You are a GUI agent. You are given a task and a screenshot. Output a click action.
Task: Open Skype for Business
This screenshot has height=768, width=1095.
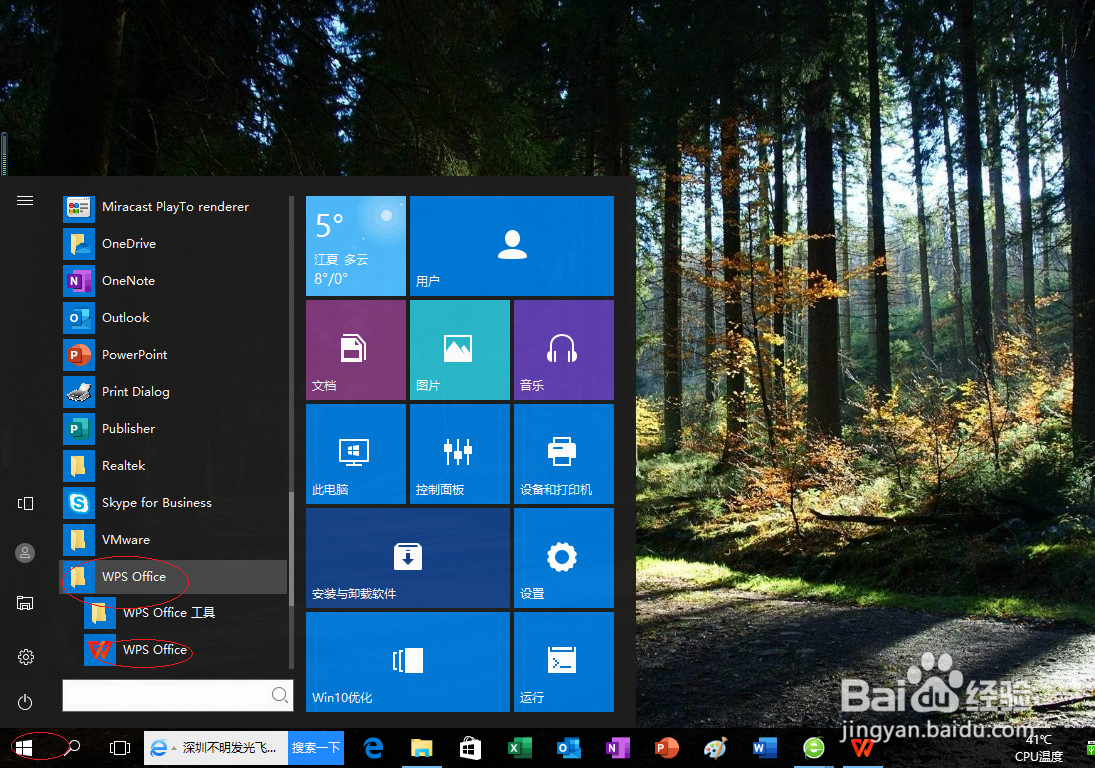tap(175, 503)
